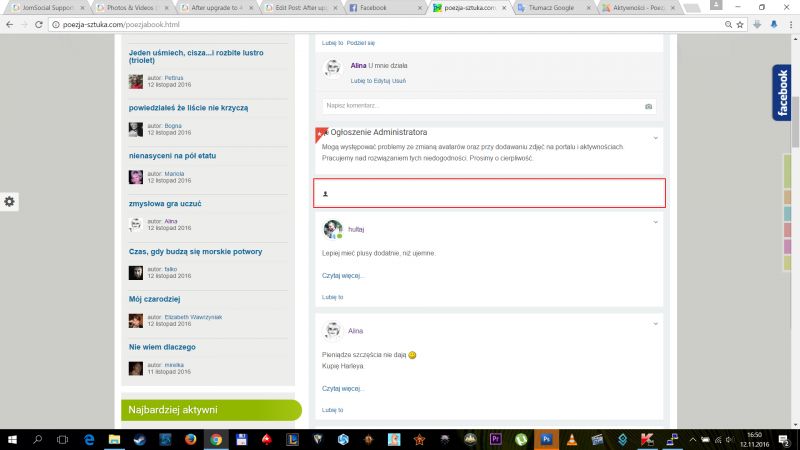The height and width of the screenshot is (450, 800).
Task: Click the 'Napisz komentarz...' input field
Action: pyautogui.click(x=480, y=105)
